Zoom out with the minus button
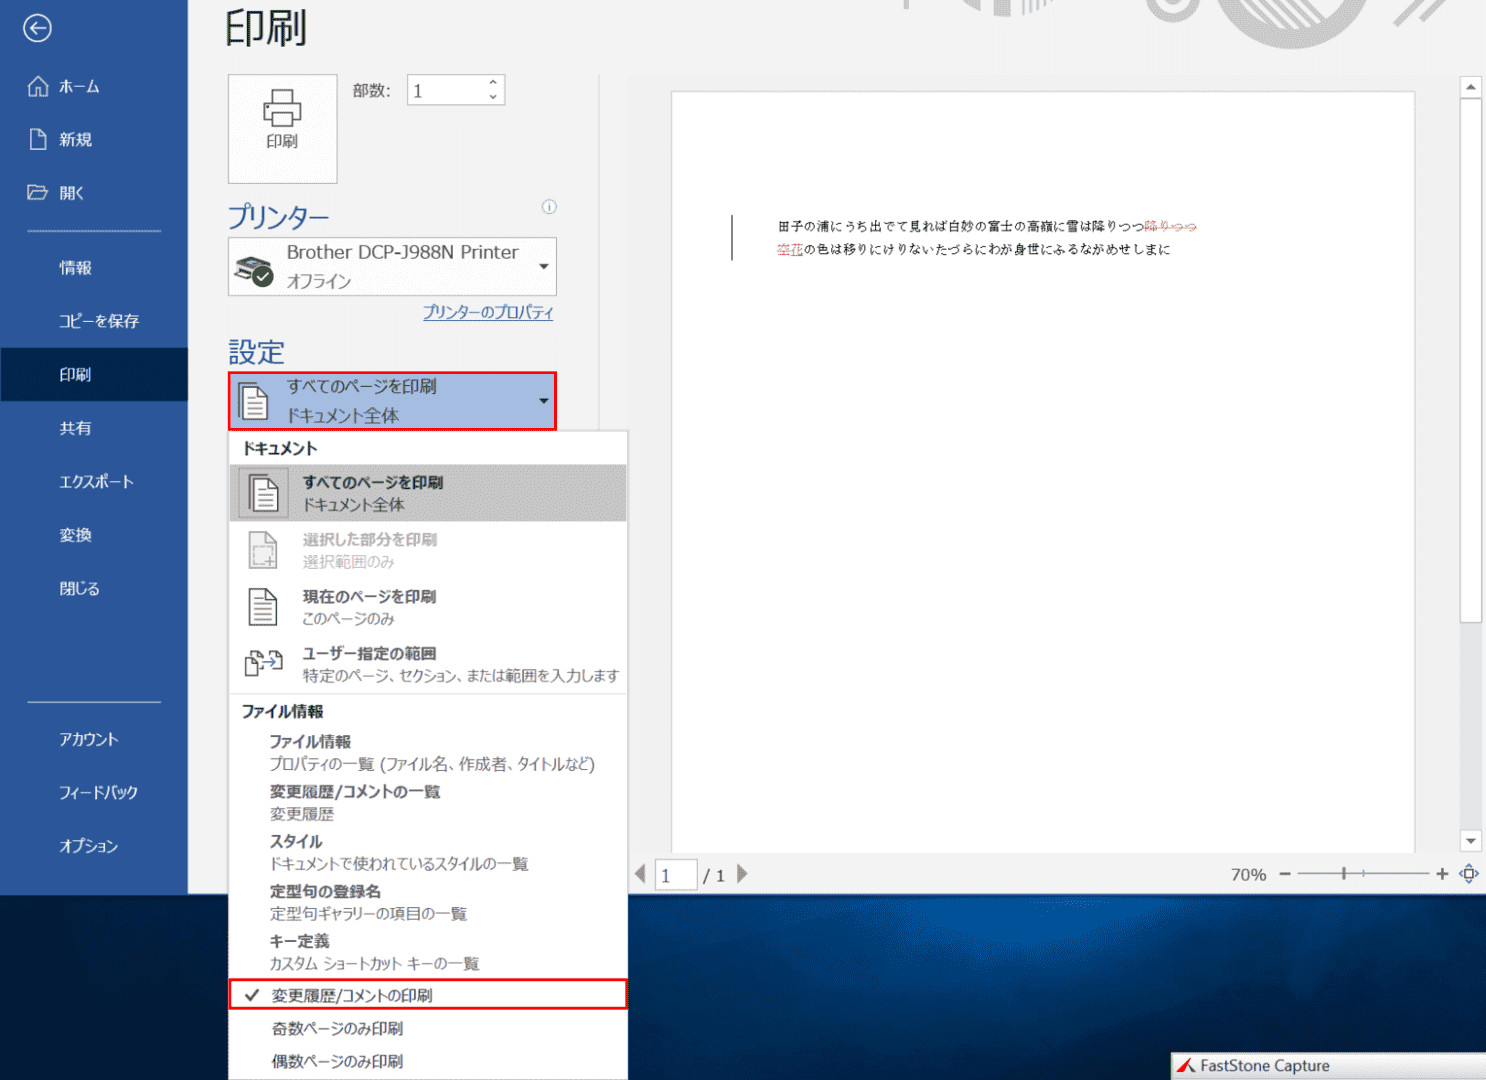 (1285, 874)
